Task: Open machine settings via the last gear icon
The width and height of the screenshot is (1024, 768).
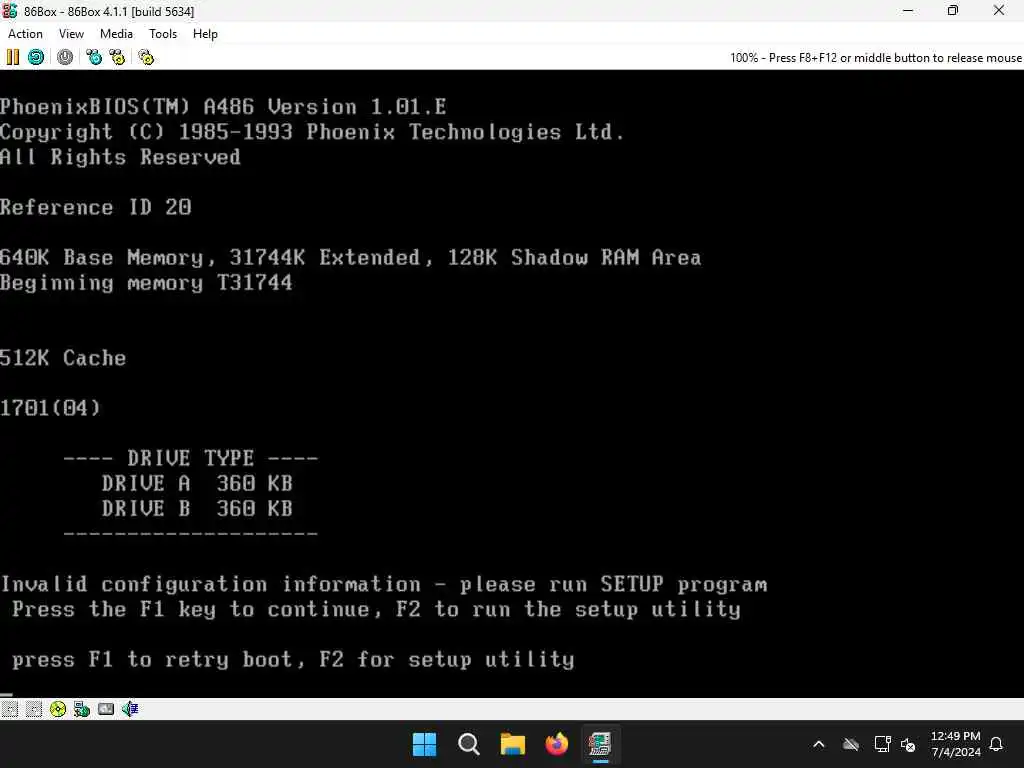Action: (x=146, y=57)
